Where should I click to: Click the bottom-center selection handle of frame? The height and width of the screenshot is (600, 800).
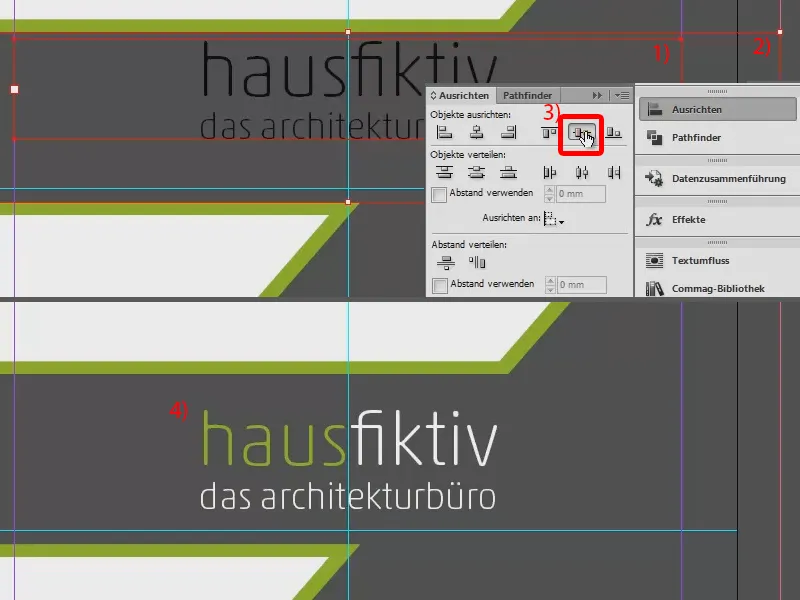(348, 202)
